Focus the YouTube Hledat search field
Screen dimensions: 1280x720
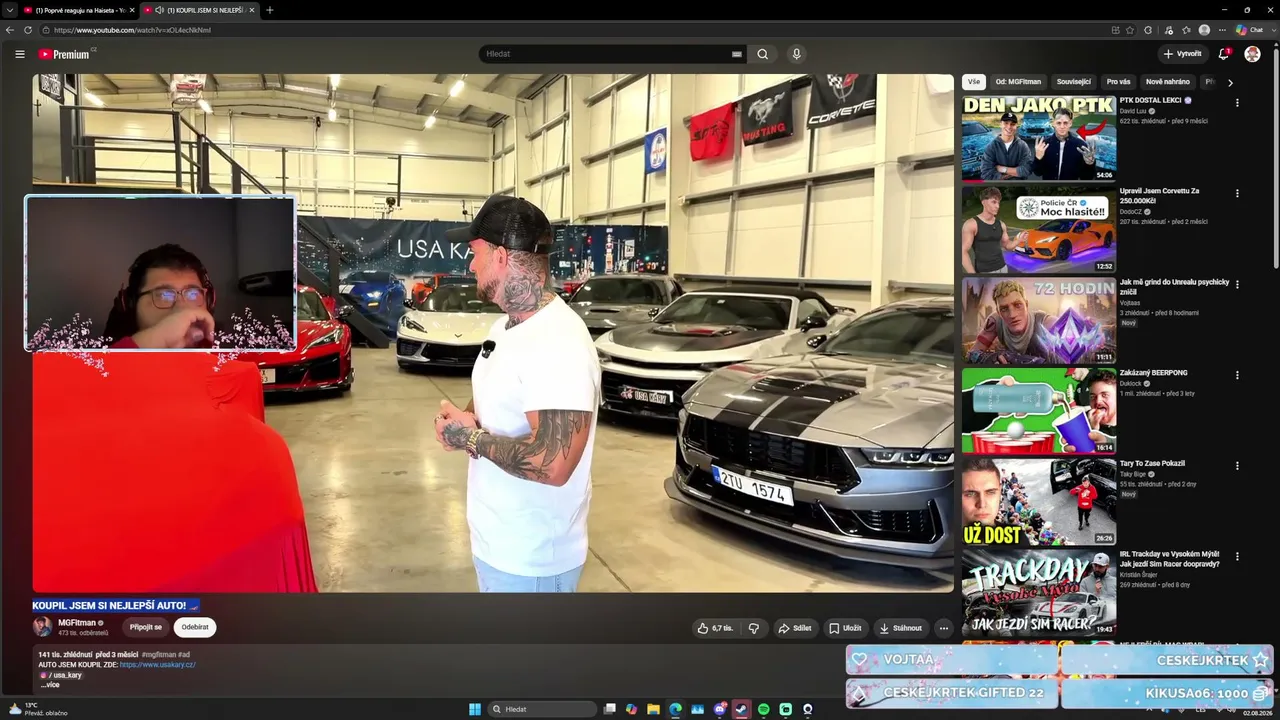(606, 54)
